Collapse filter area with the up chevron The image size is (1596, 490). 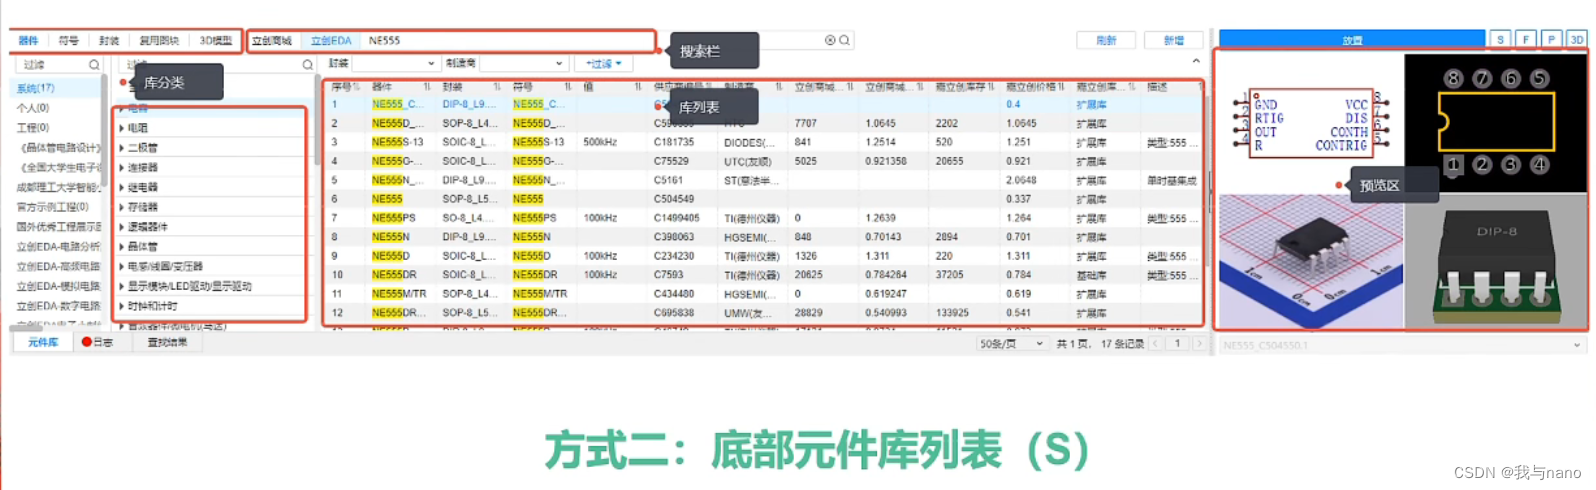(1196, 62)
